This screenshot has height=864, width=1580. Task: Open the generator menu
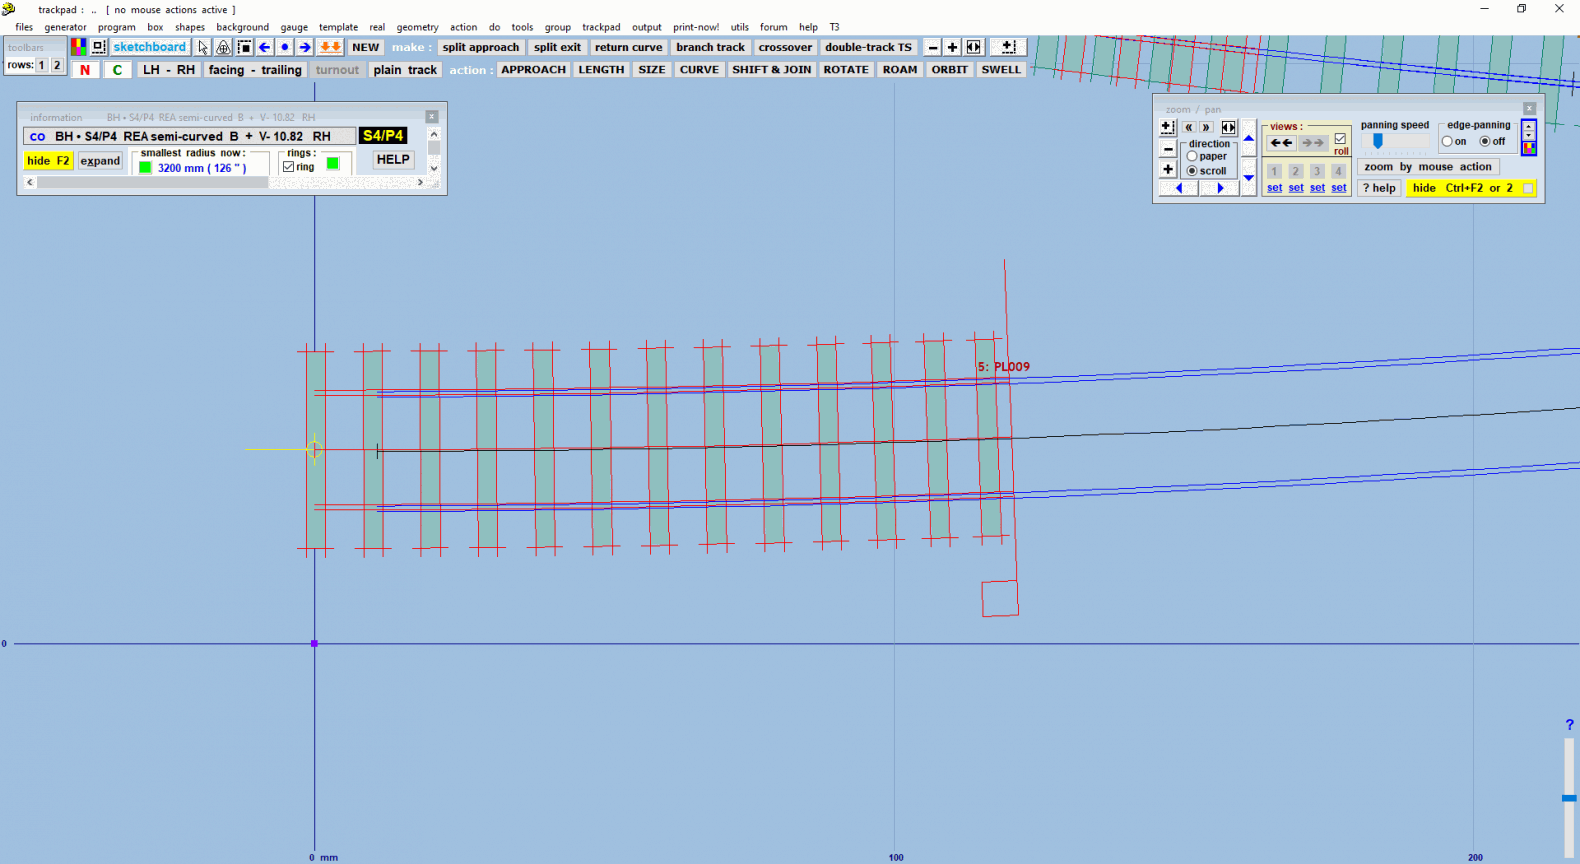coord(65,27)
